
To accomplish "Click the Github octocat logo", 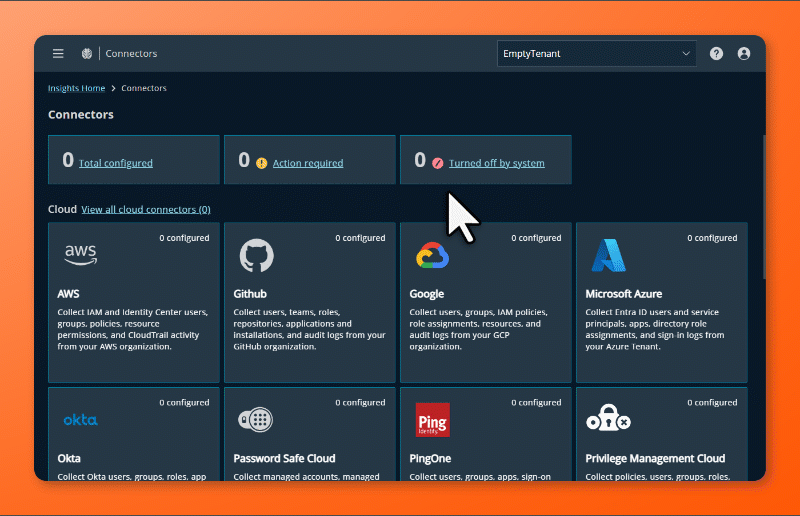I will [x=257, y=255].
